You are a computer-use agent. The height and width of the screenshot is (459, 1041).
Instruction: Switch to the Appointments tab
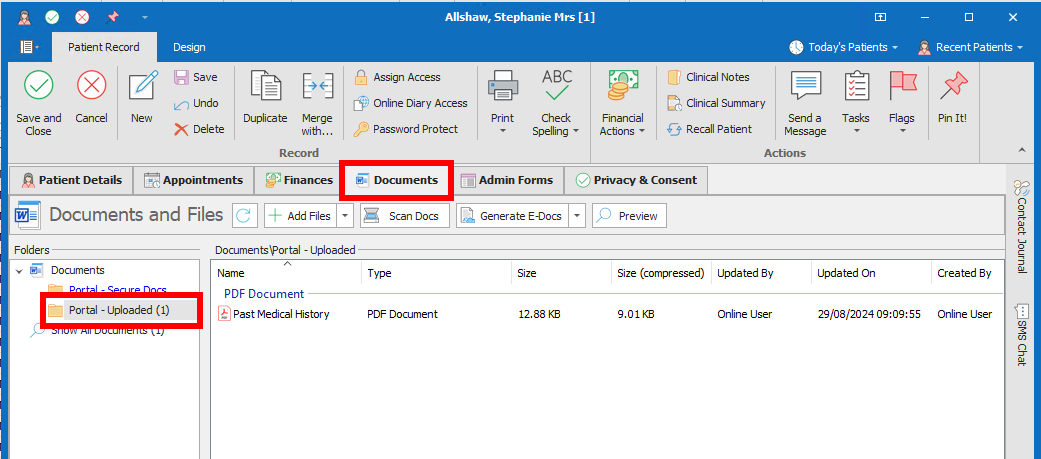click(193, 180)
